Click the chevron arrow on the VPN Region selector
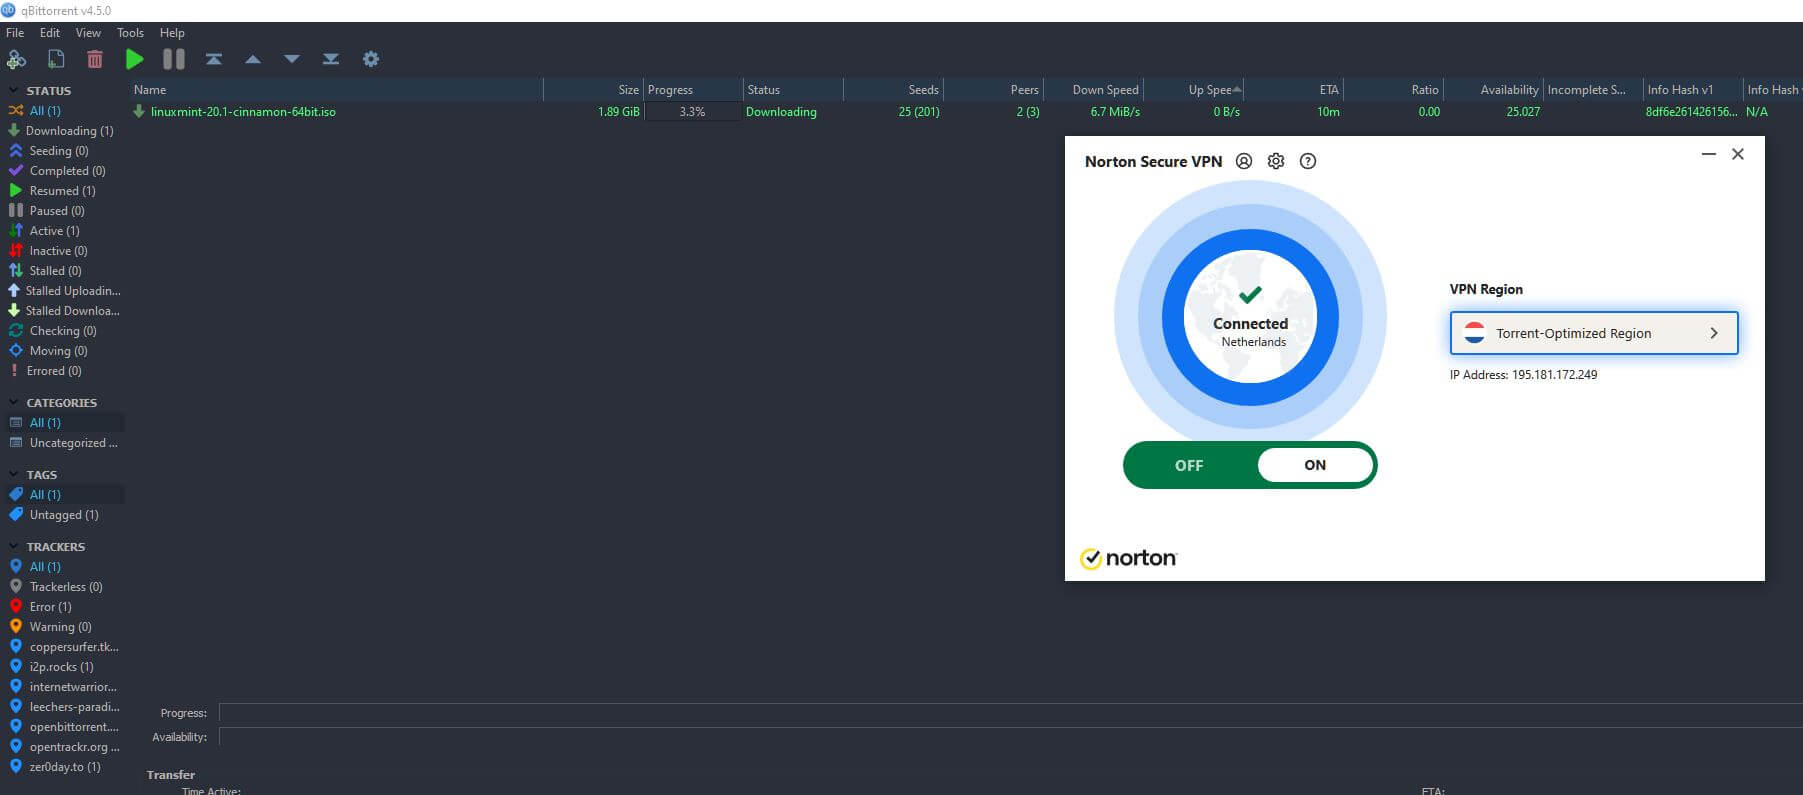 pos(1714,333)
